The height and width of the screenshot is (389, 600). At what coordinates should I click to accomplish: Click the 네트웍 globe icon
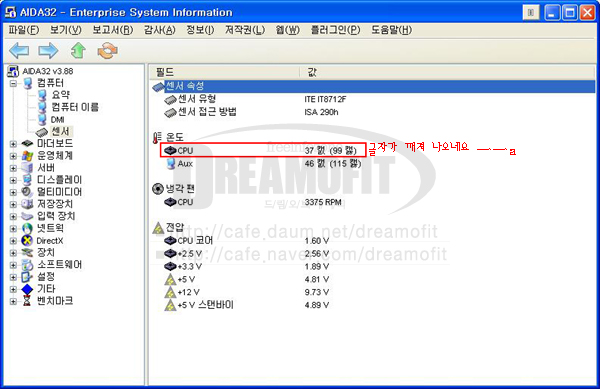point(27,228)
